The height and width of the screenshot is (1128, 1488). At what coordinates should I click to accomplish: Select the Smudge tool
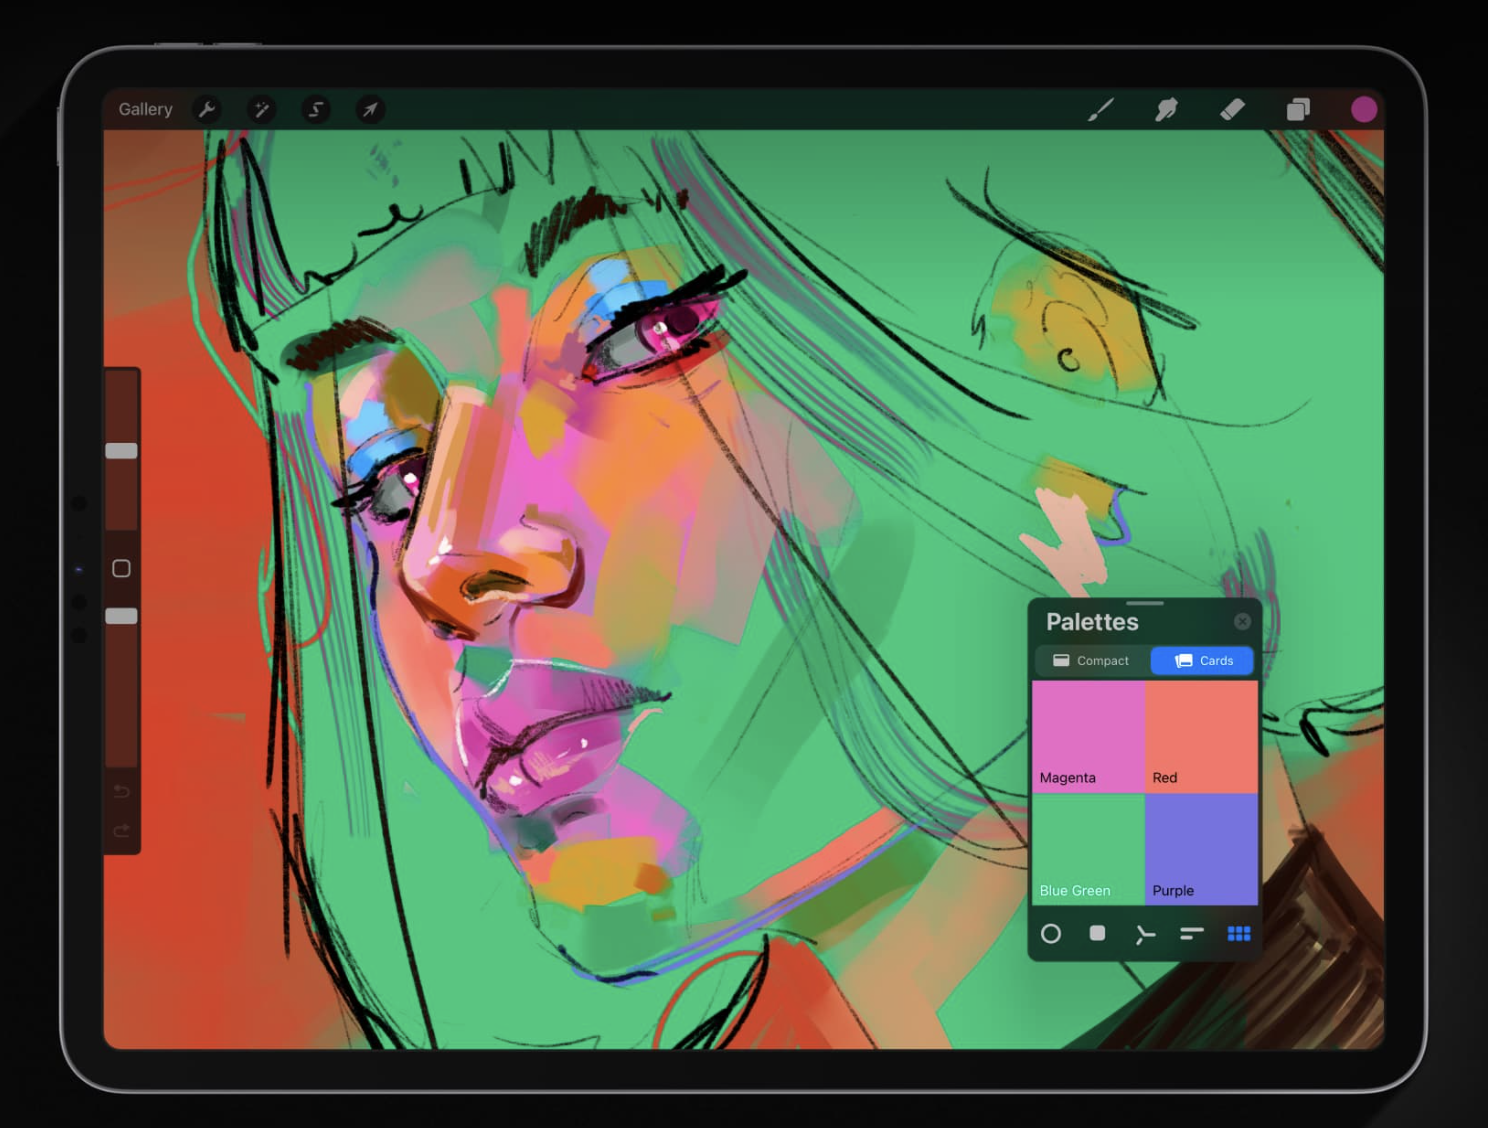click(1166, 109)
